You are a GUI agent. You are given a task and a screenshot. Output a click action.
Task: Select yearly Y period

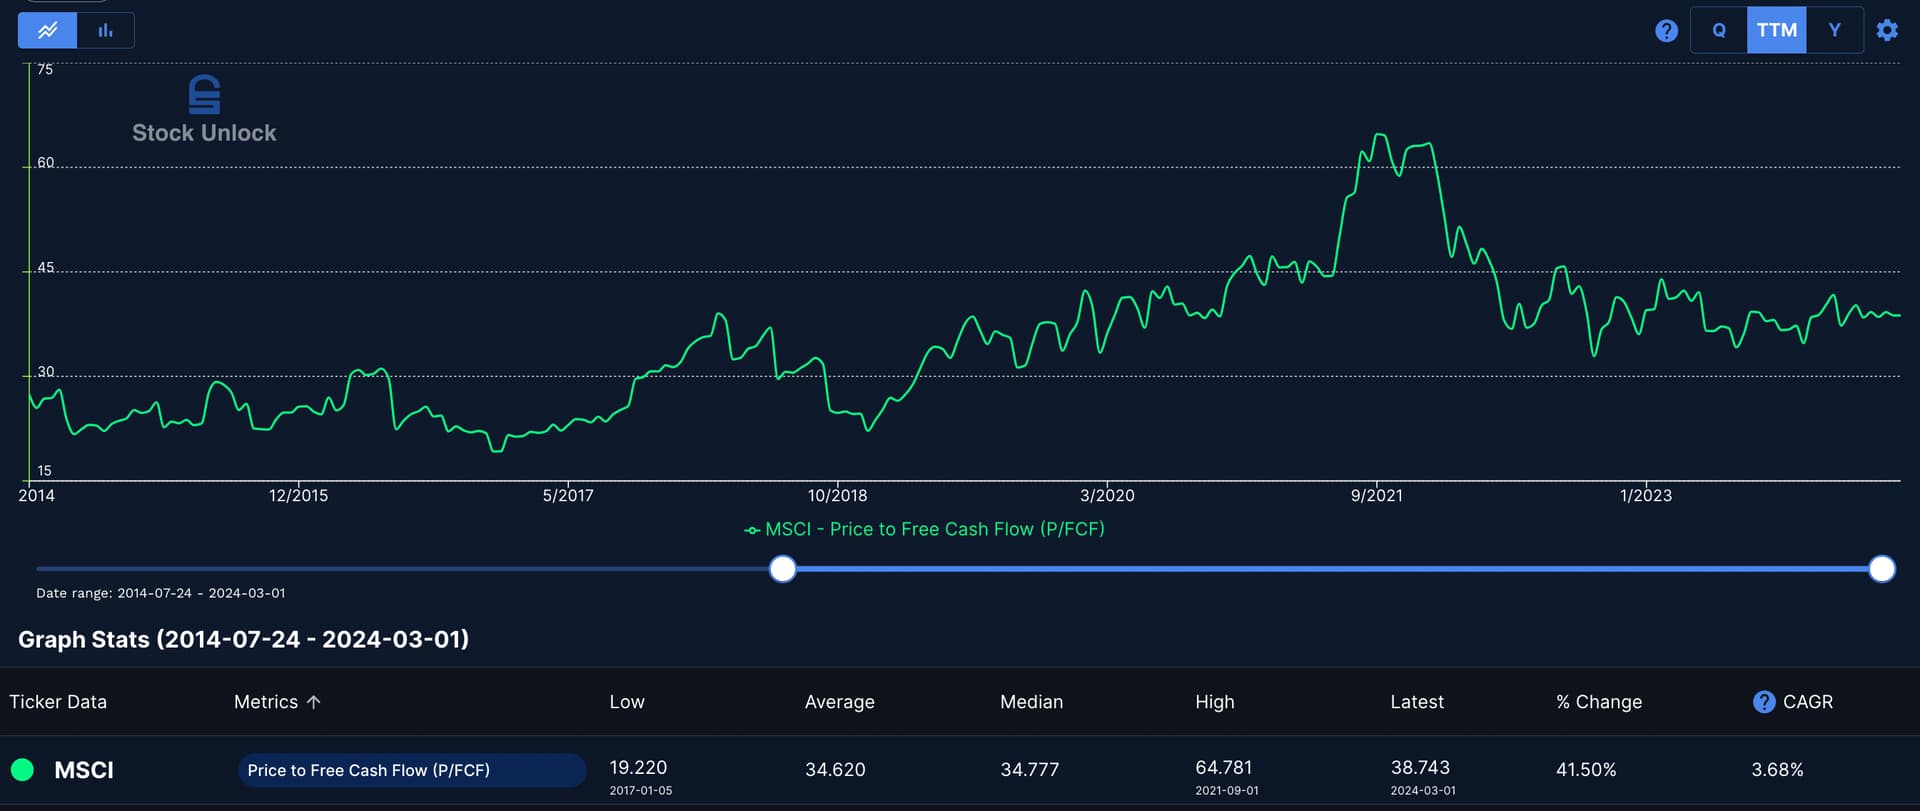(x=1834, y=30)
